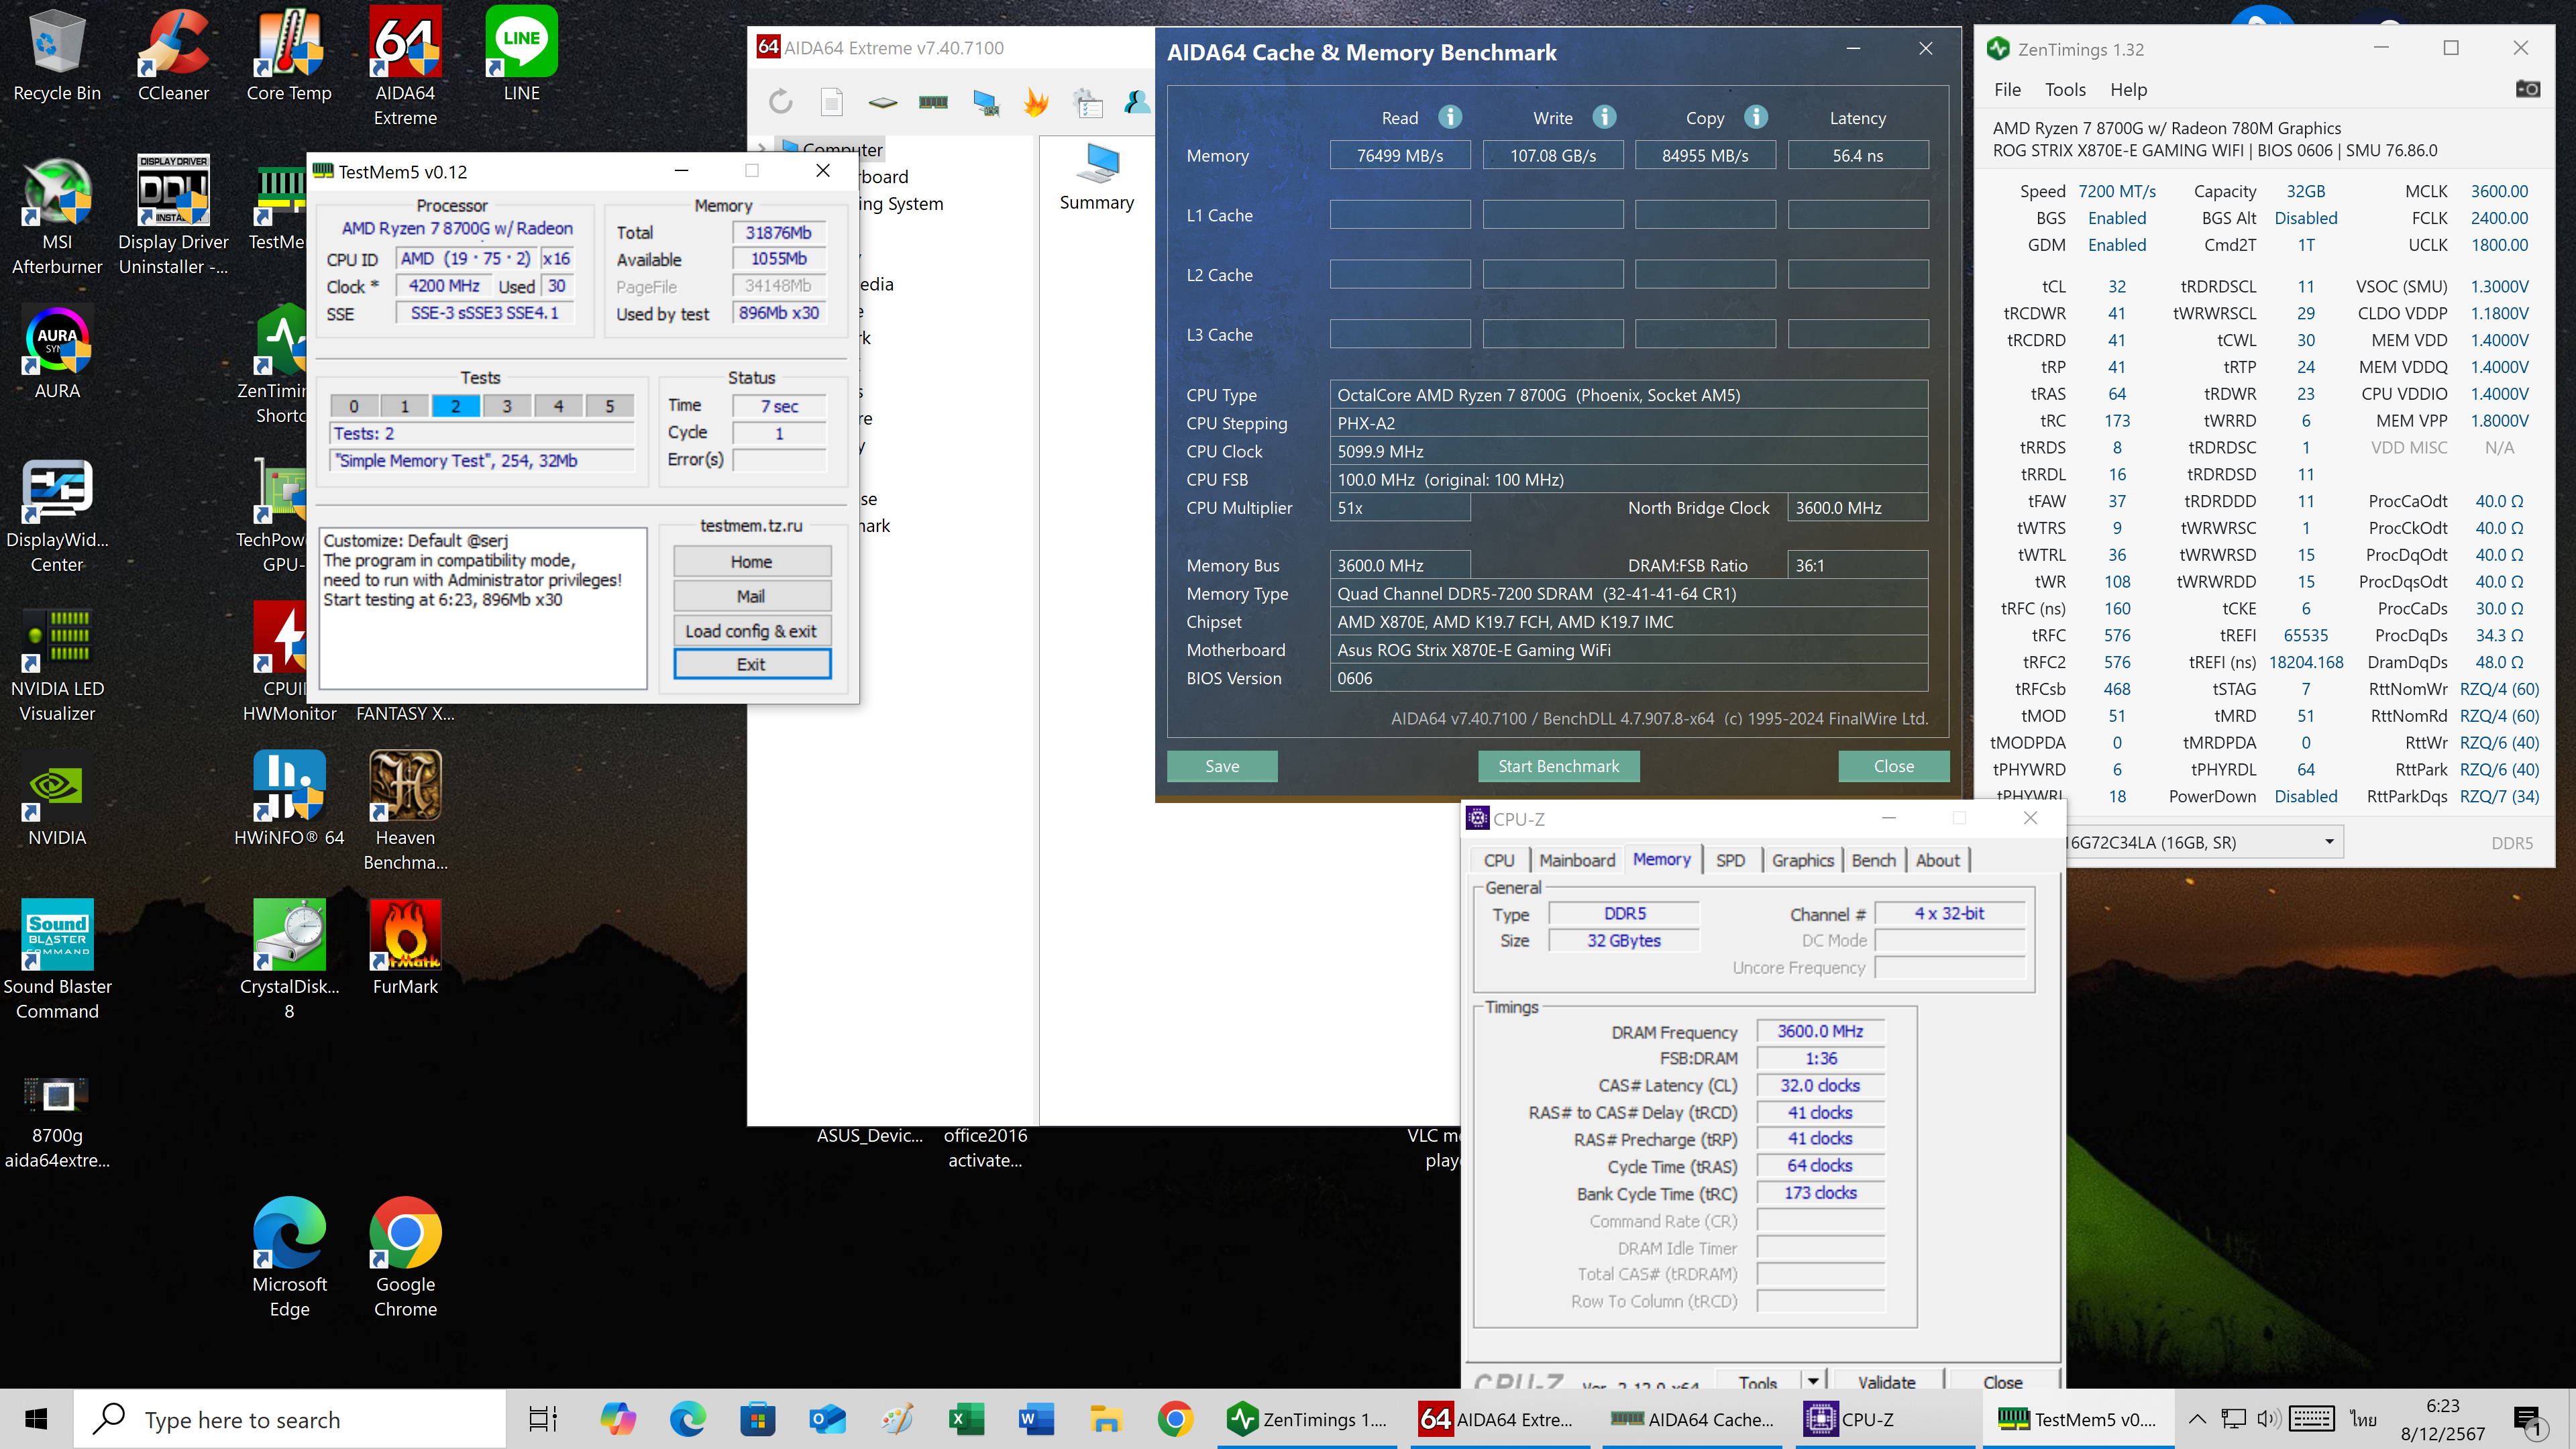Open ZenTimings File menu
Viewport: 2576px width, 1449px height.
pyautogui.click(x=2006, y=89)
